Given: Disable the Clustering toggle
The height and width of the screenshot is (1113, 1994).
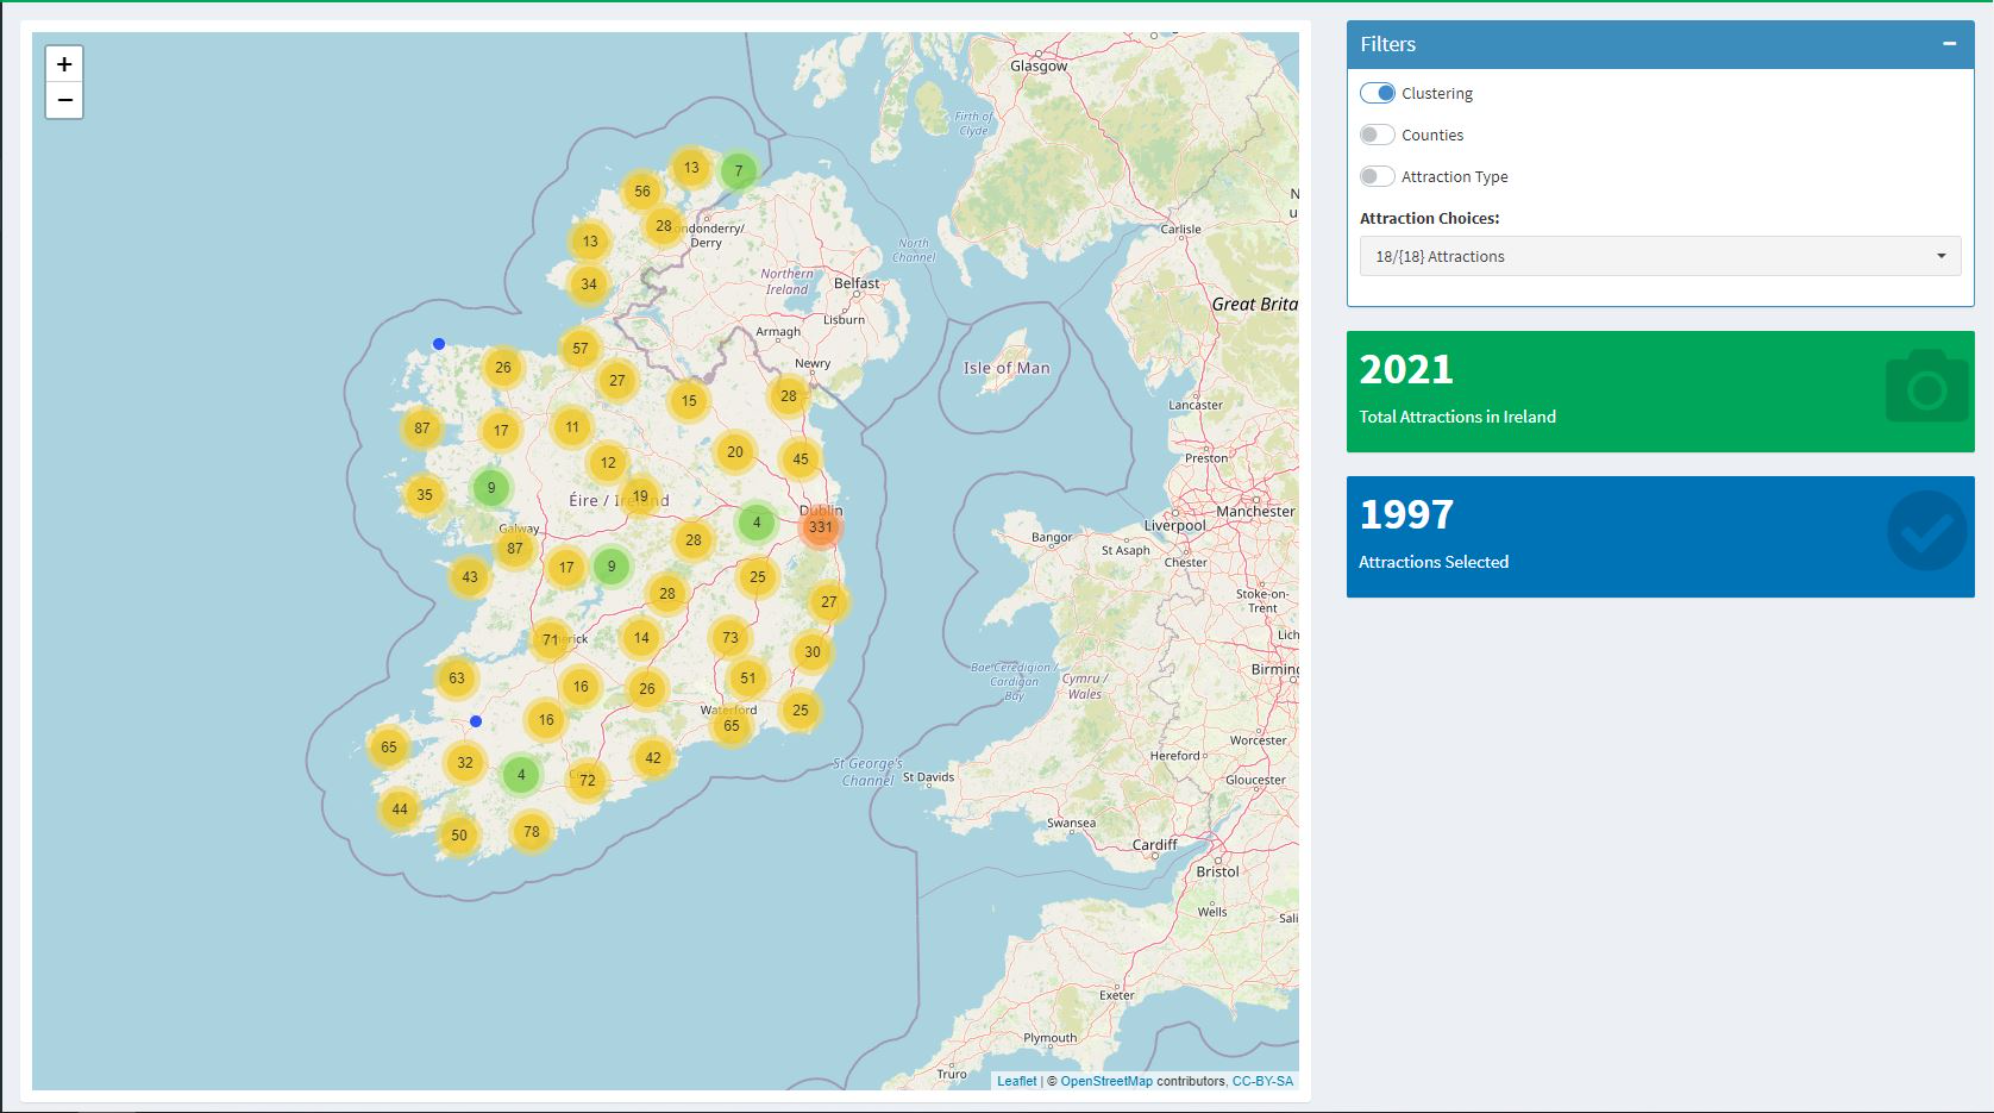Looking at the screenshot, I should click(1377, 93).
